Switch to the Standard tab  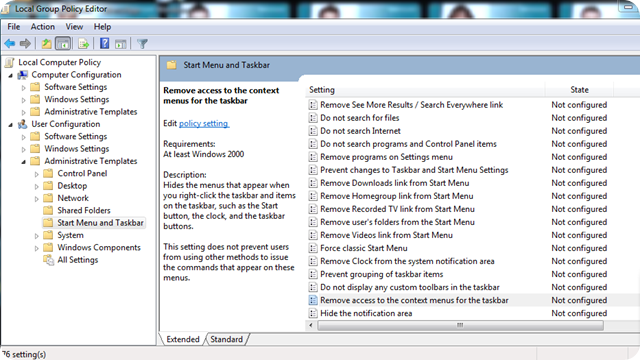click(227, 340)
